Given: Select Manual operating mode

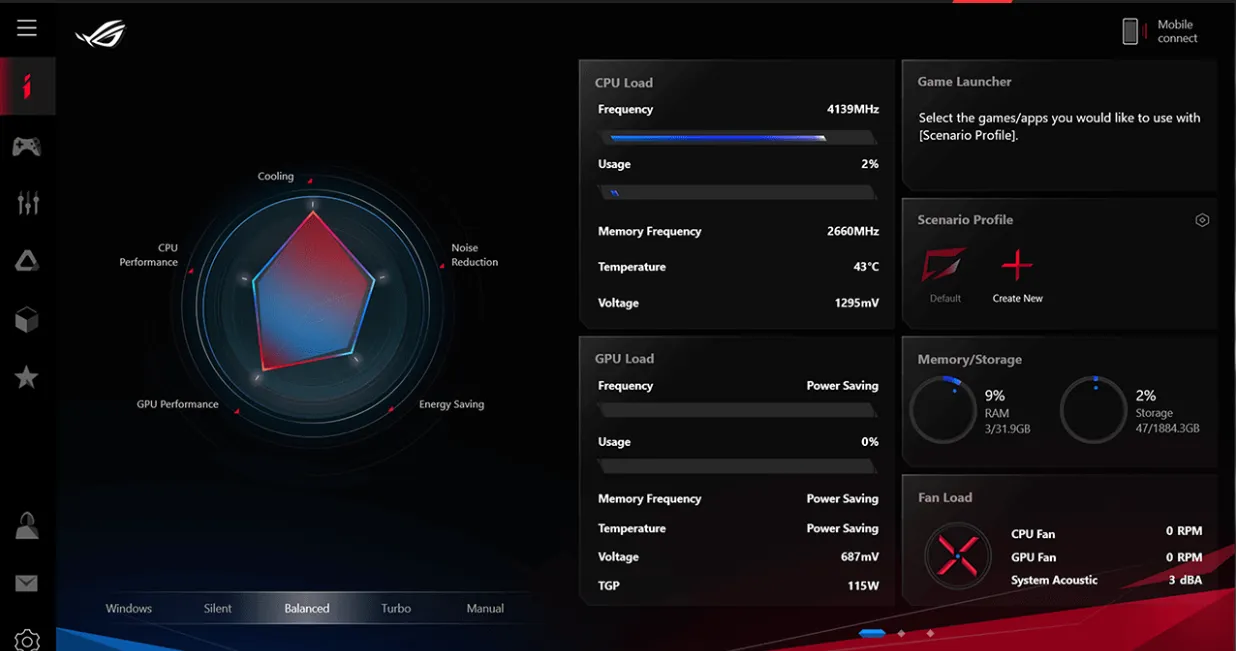Looking at the screenshot, I should click(485, 608).
